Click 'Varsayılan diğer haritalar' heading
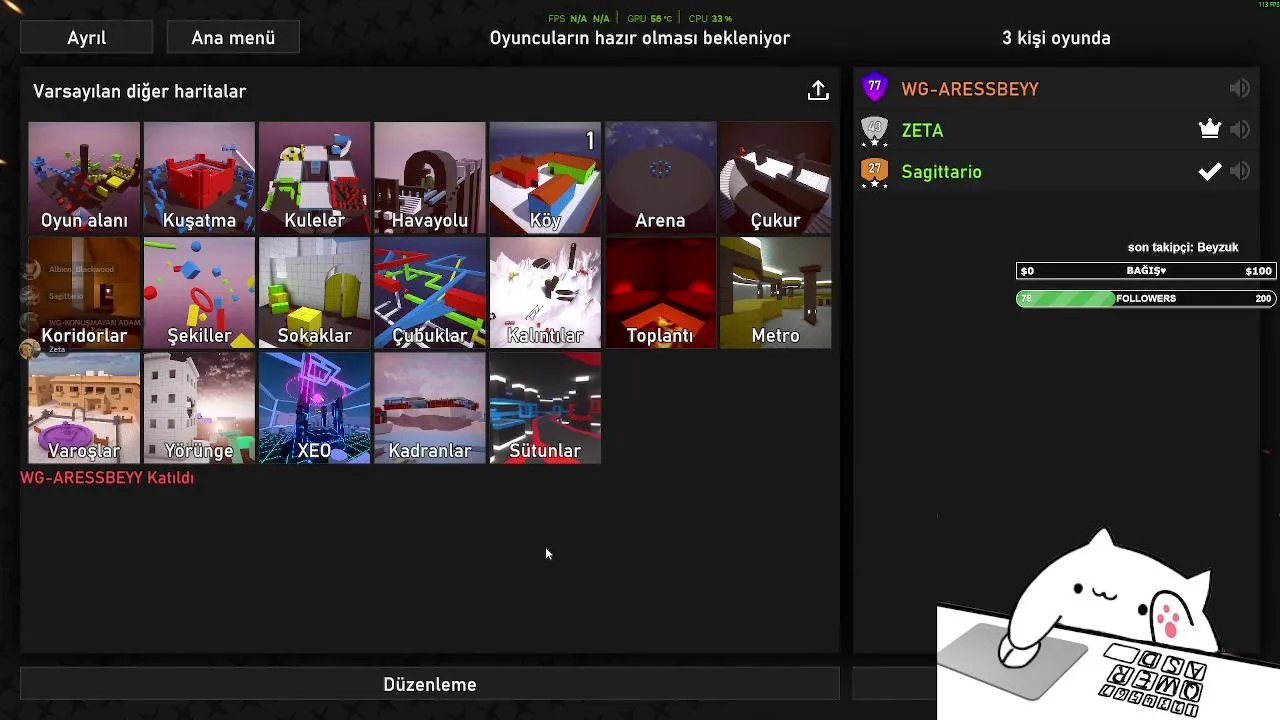 click(x=139, y=91)
